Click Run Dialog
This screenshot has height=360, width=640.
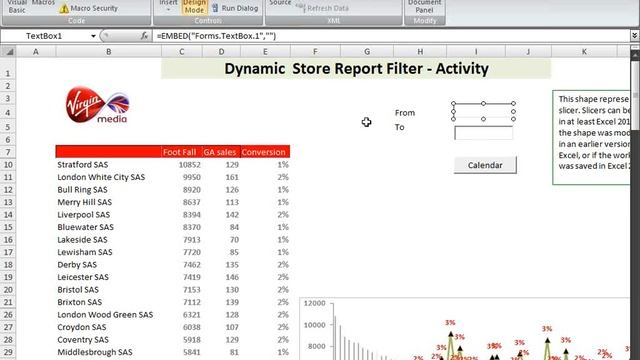pos(235,8)
